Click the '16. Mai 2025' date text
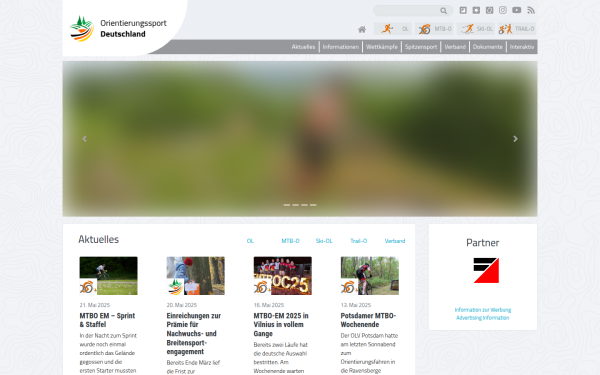Image resolution: width=600 pixels, height=375 pixels. pos(269,305)
